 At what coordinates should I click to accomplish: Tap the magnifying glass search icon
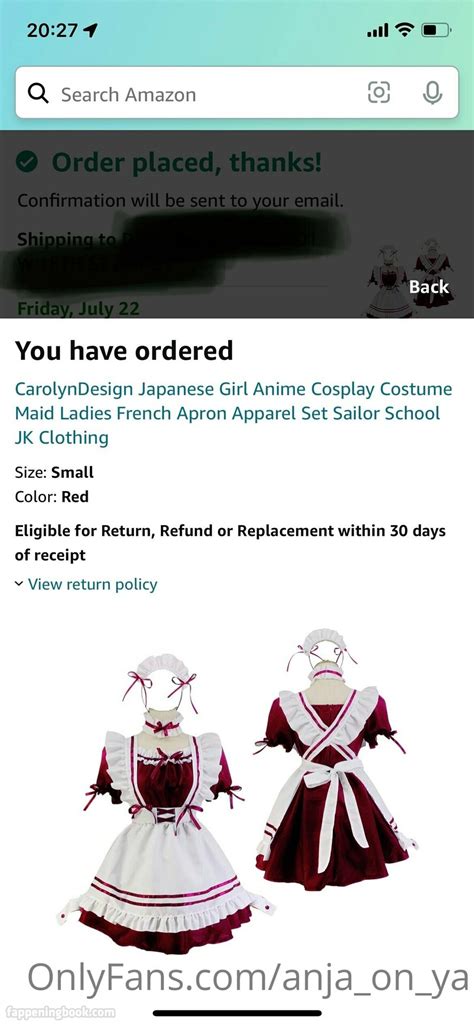[x=38, y=94]
